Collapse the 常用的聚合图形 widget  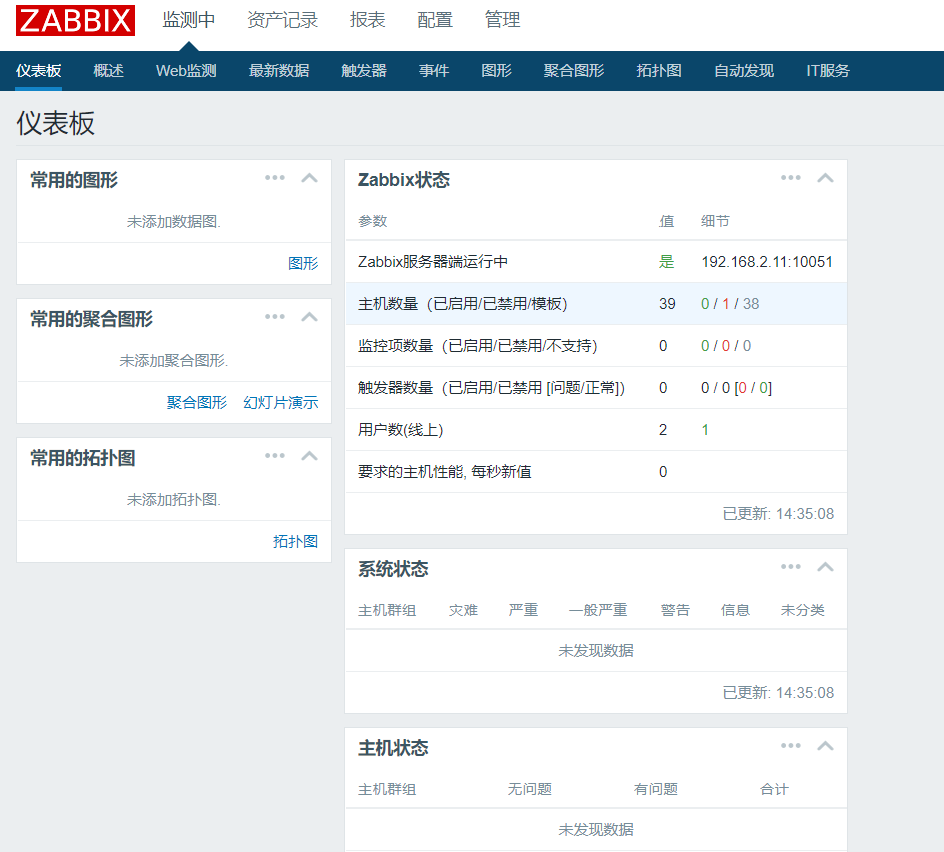(x=309, y=317)
